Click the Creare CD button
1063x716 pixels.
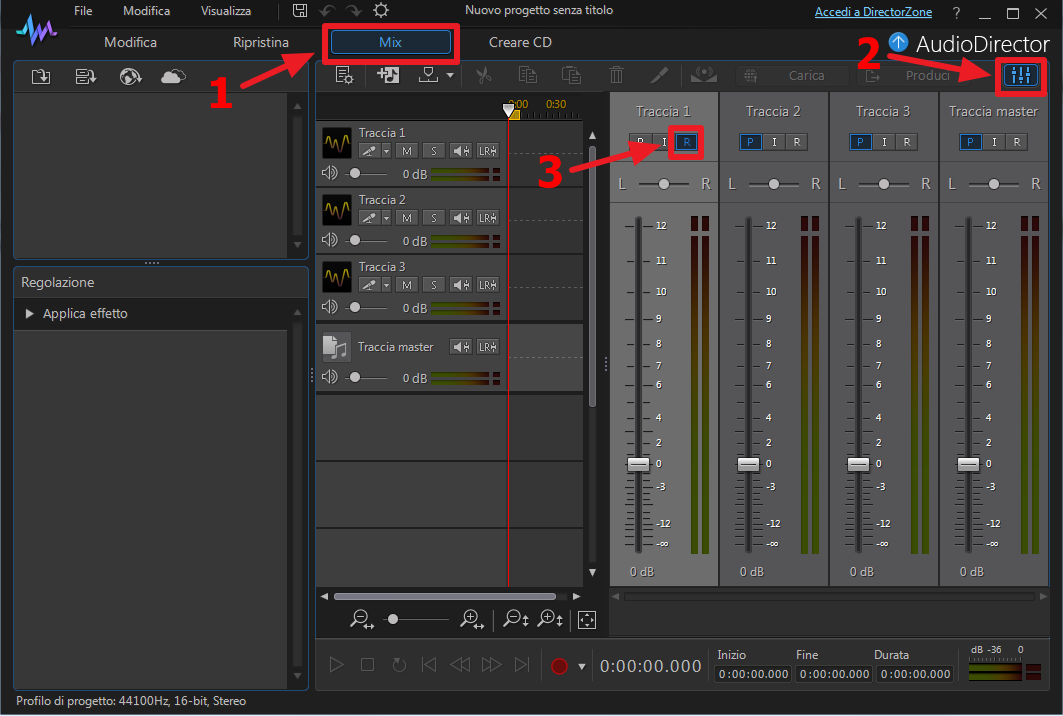[520, 42]
